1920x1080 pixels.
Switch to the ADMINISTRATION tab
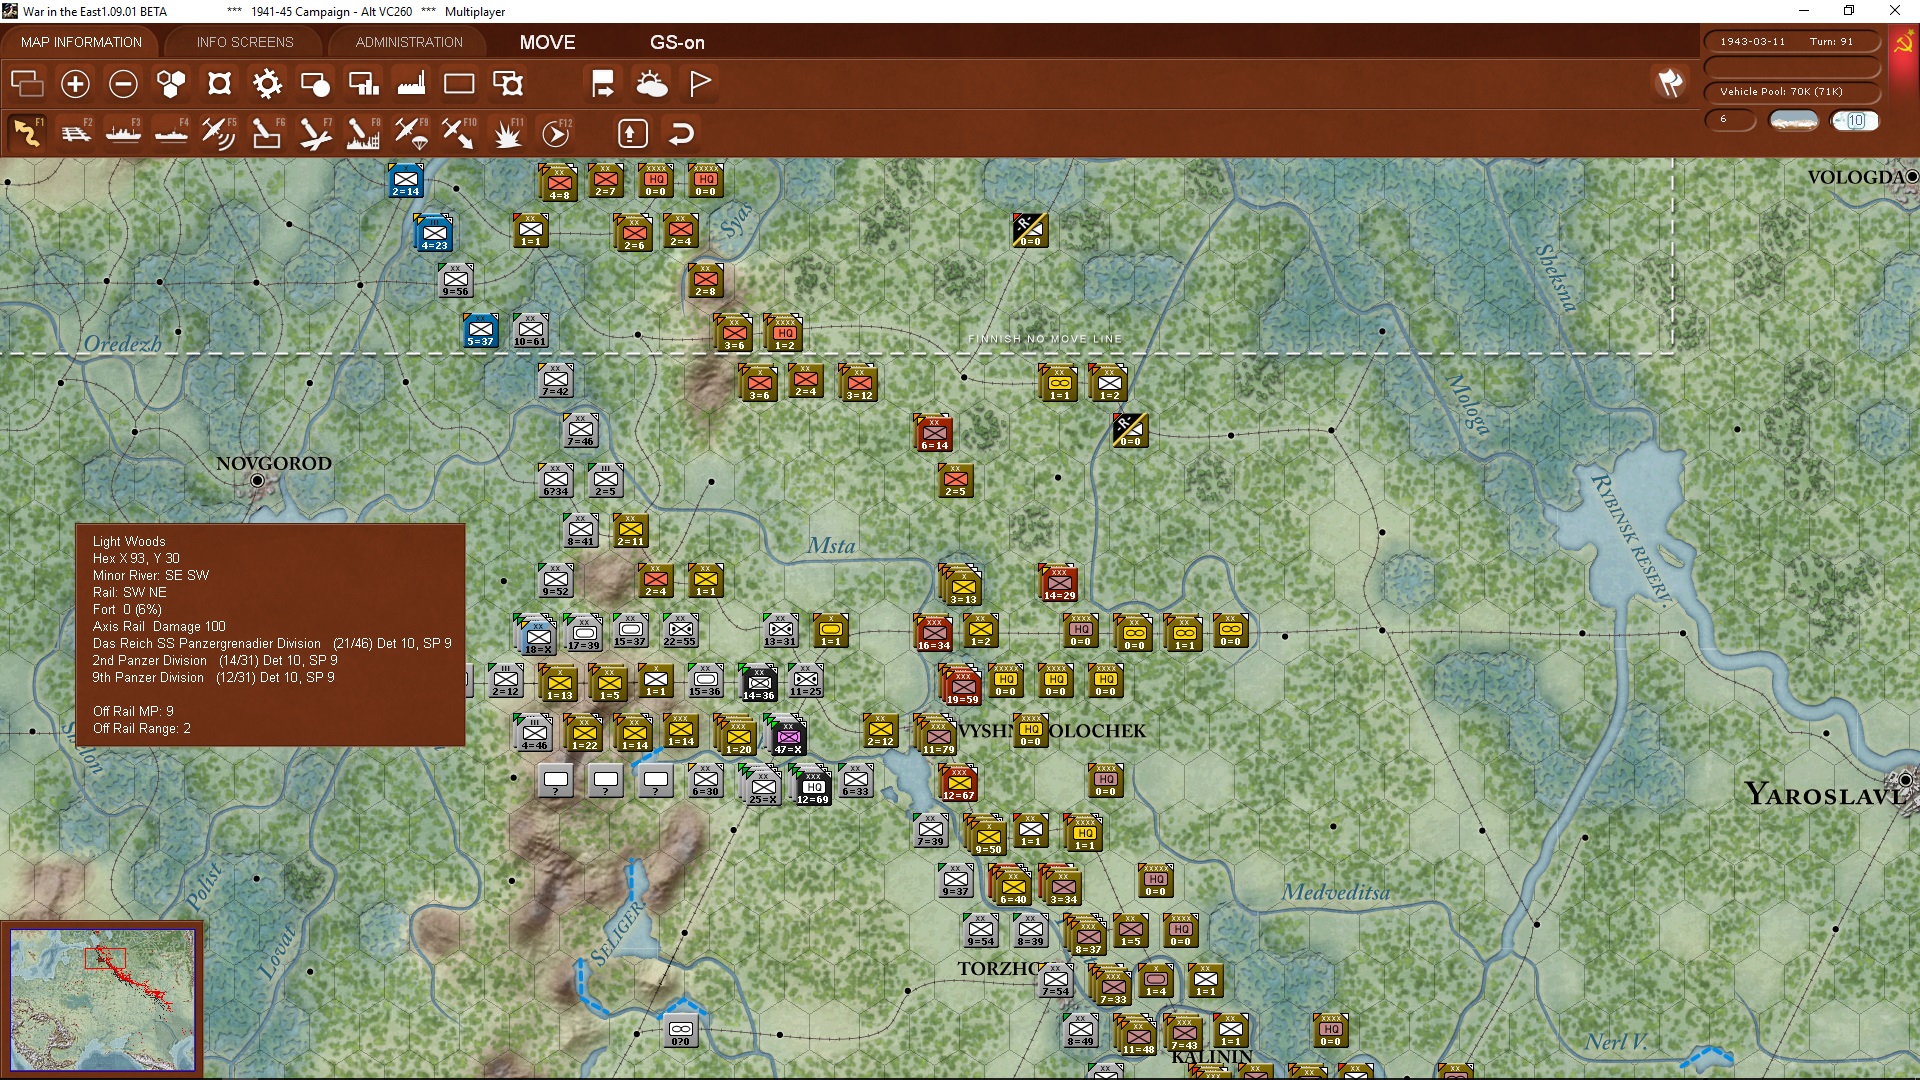pyautogui.click(x=409, y=42)
